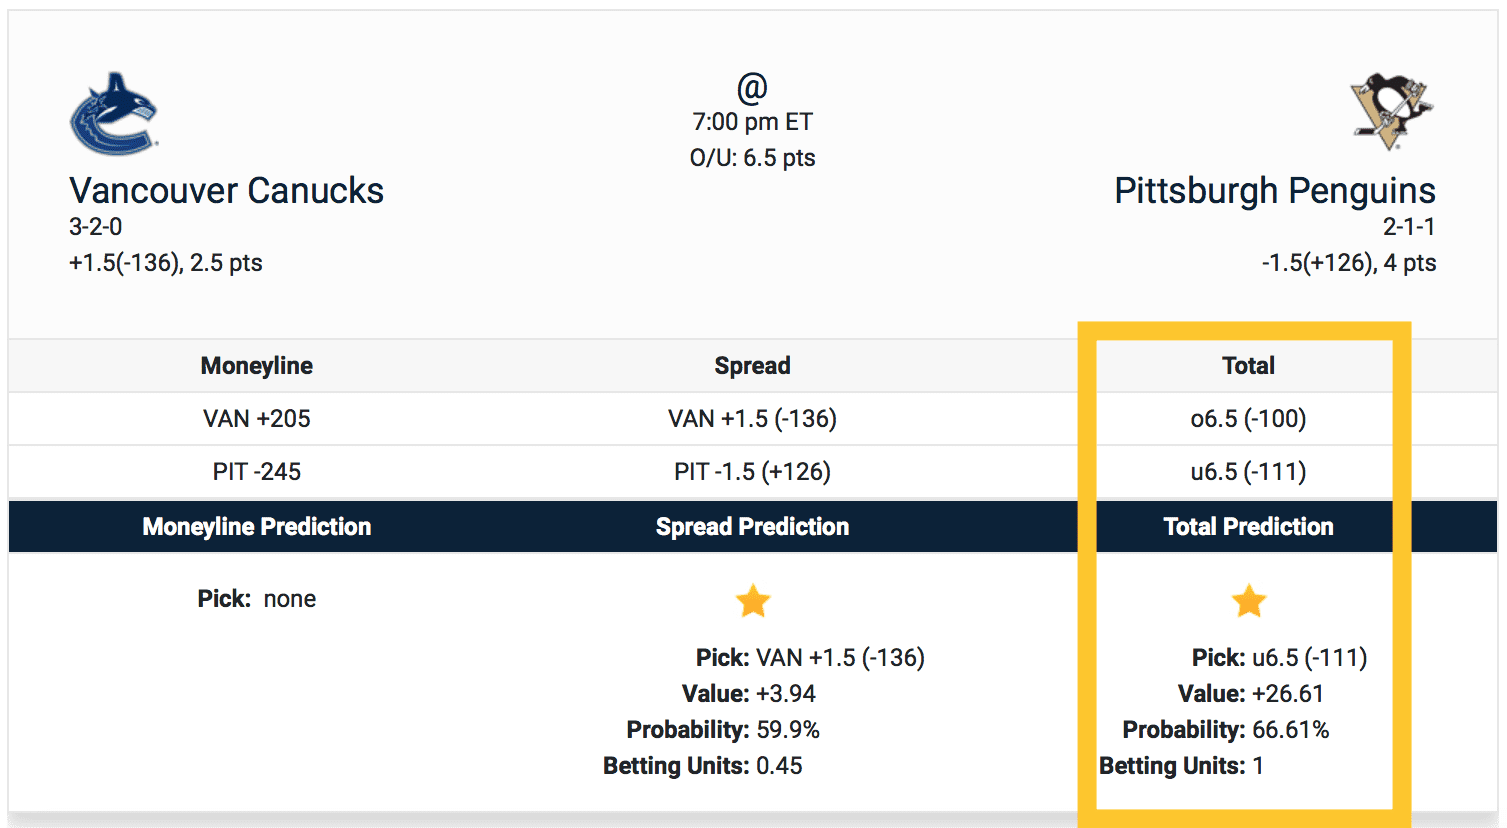Select the Spread column header

[x=752, y=366]
